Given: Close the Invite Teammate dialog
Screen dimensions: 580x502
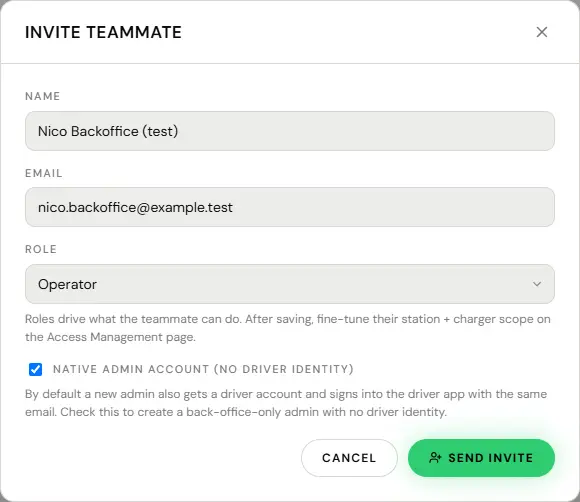Looking at the screenshot, I should point(542,32).
